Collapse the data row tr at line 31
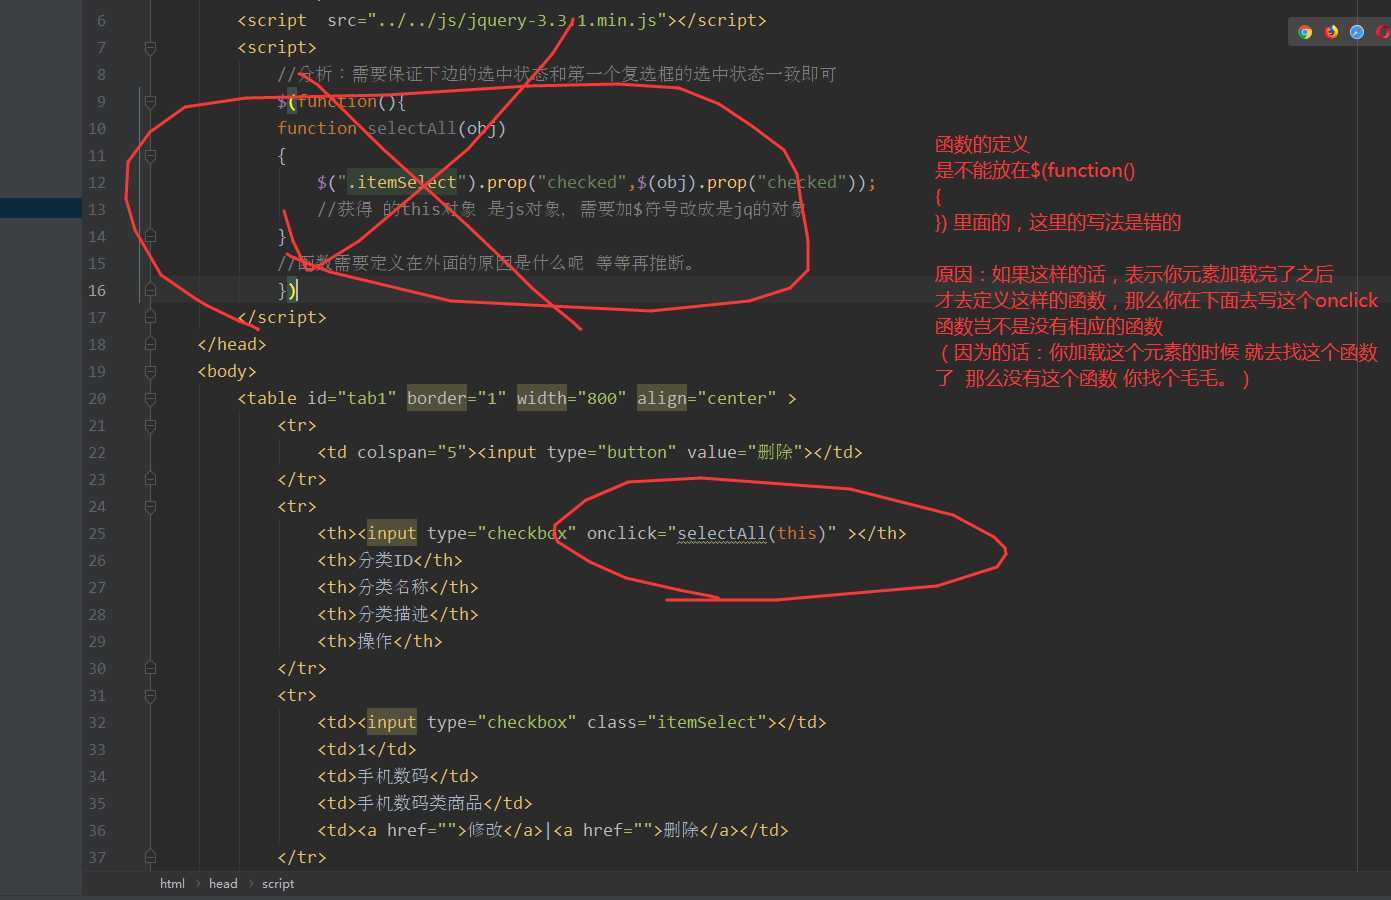 click(150, 695)
